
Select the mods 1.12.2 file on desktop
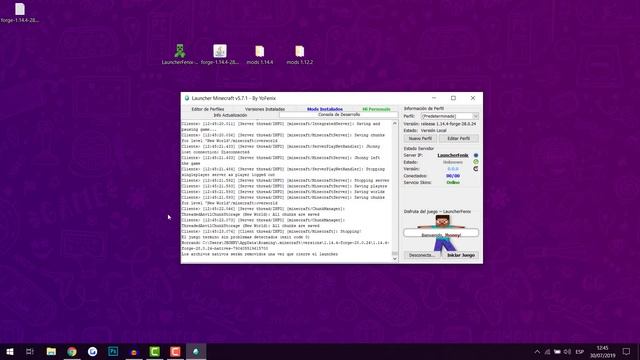300,51
